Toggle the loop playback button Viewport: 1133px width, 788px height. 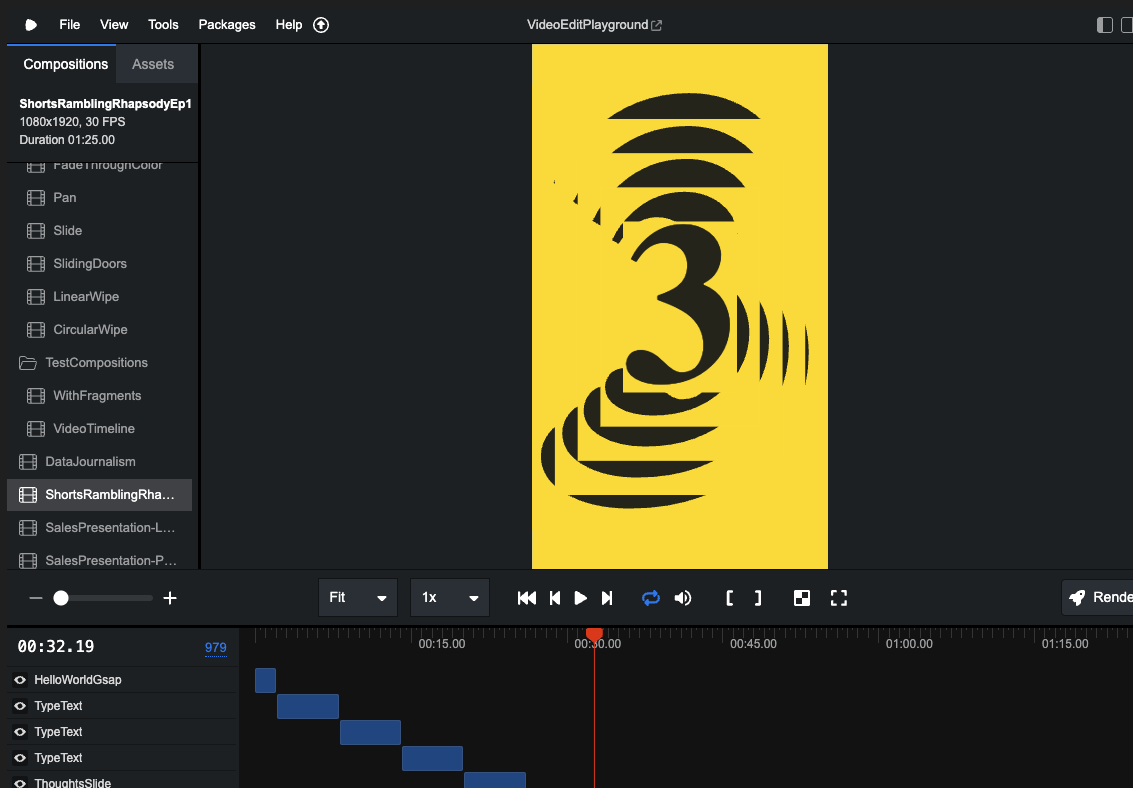[651, 598]
